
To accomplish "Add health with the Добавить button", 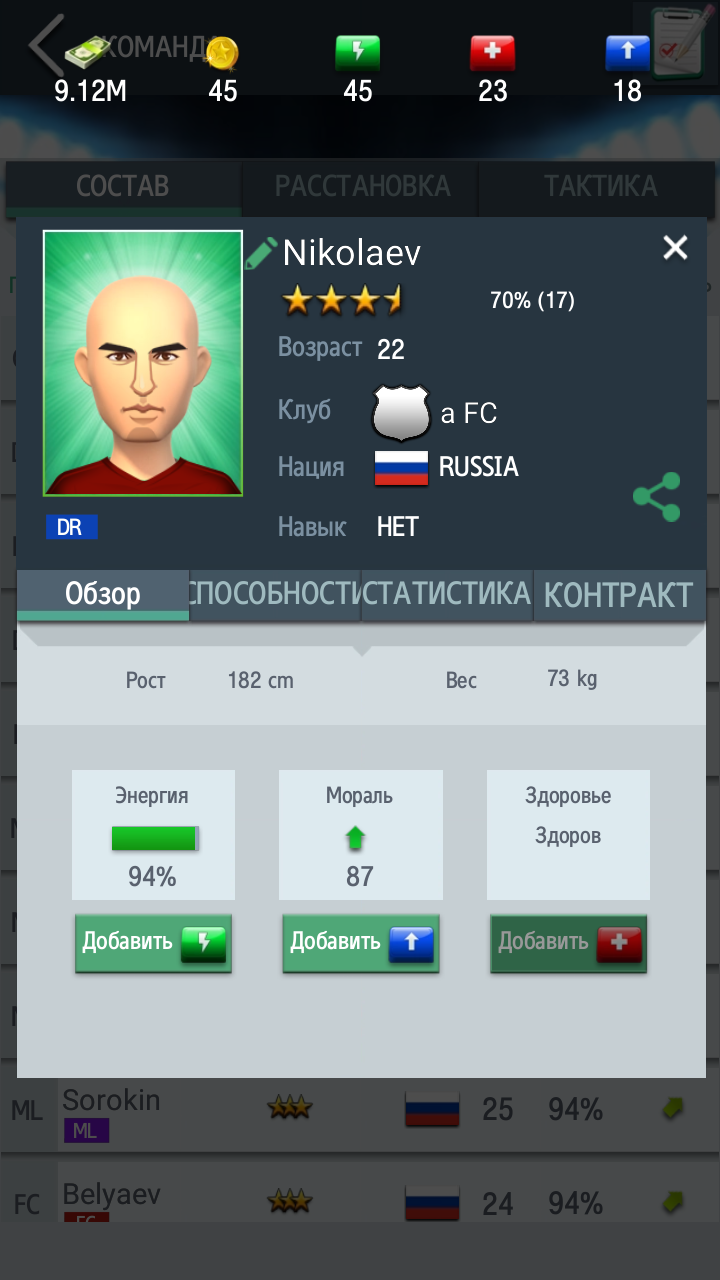I will (569, 942).
